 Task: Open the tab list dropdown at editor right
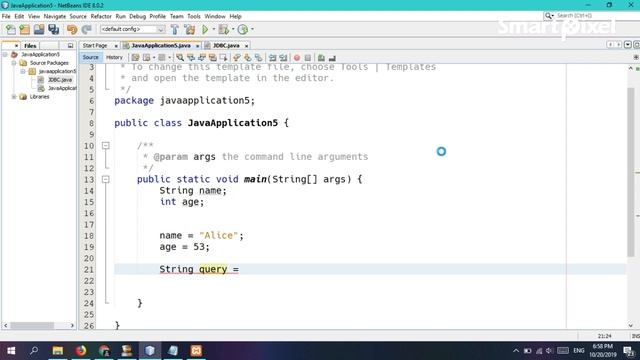pyautogui.click(x=628, y=44)
